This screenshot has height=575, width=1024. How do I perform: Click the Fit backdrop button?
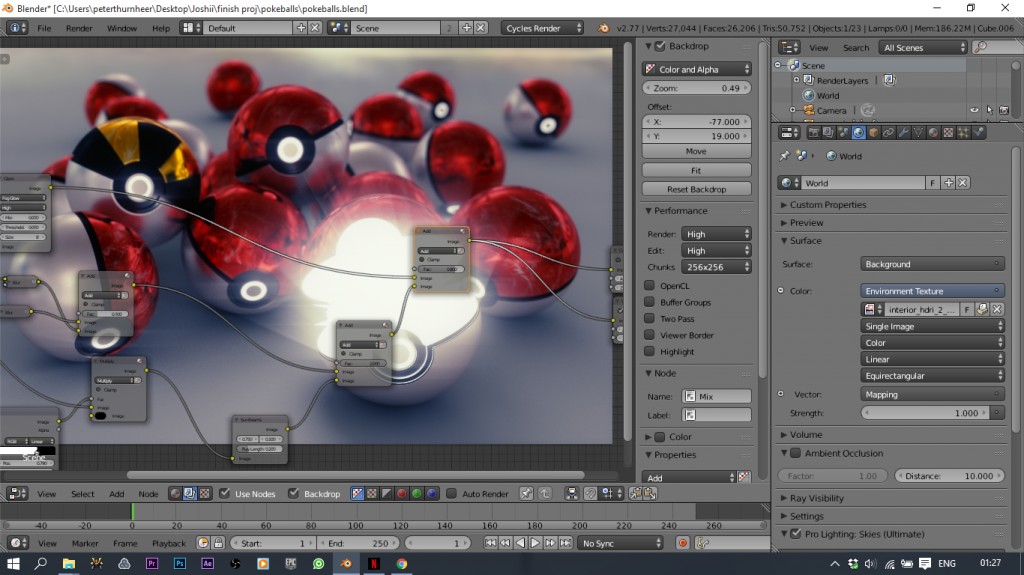pyautogui.click(x=696, y=171)
